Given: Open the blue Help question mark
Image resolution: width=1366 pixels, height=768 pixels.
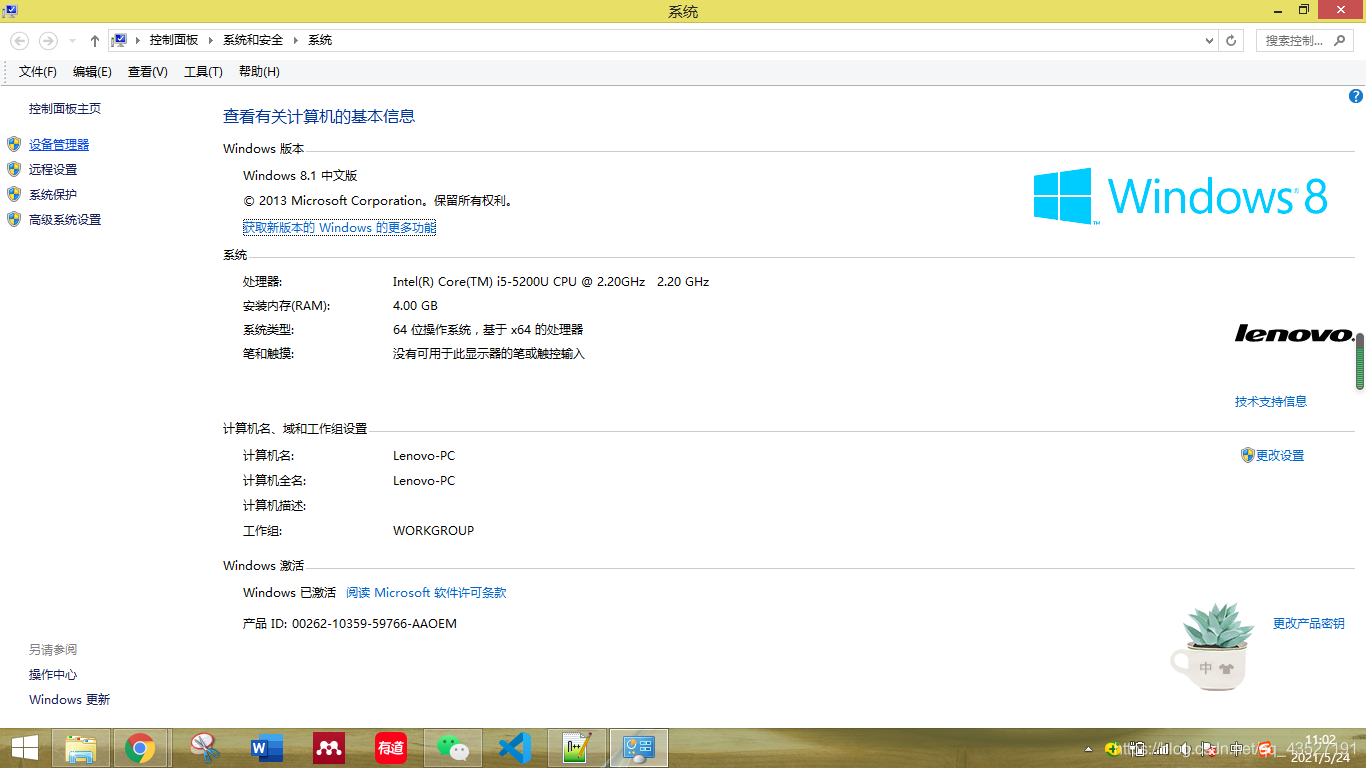Looking at the screenshot, I should pyautogui.click(x=1356, y=97).
